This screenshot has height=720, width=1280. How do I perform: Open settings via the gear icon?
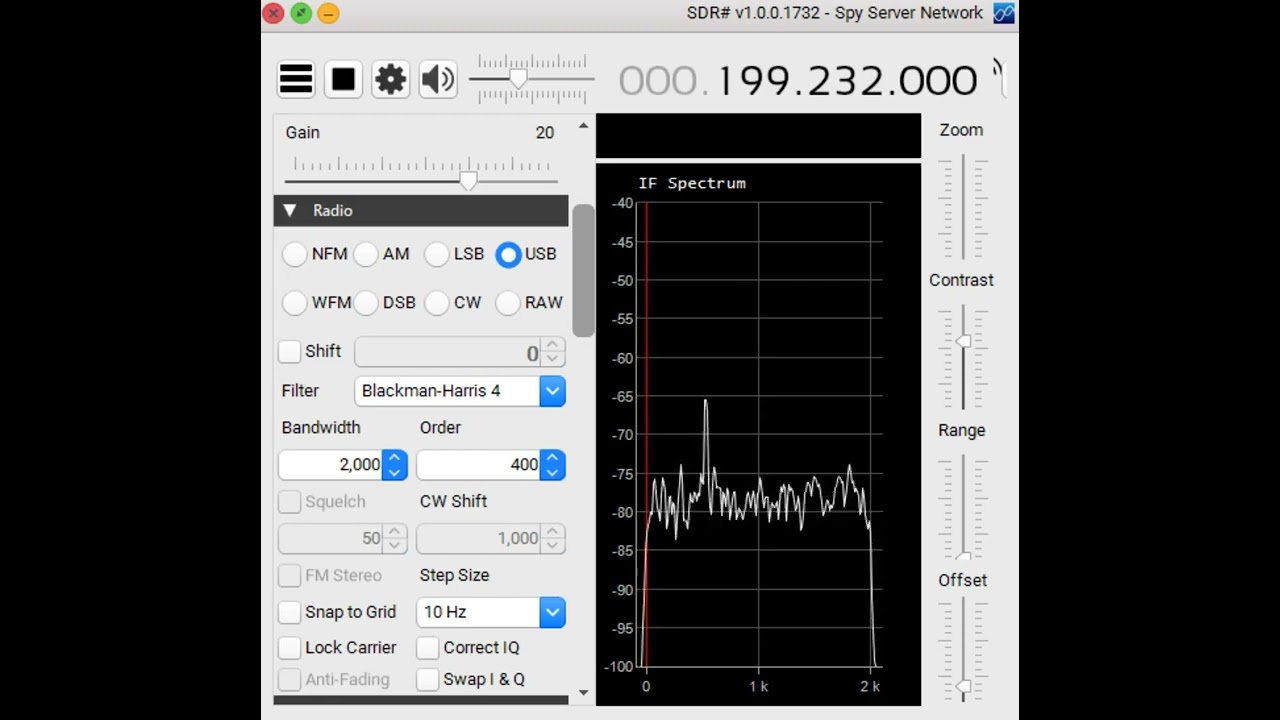pyautogui.click(x=391, y=79)
